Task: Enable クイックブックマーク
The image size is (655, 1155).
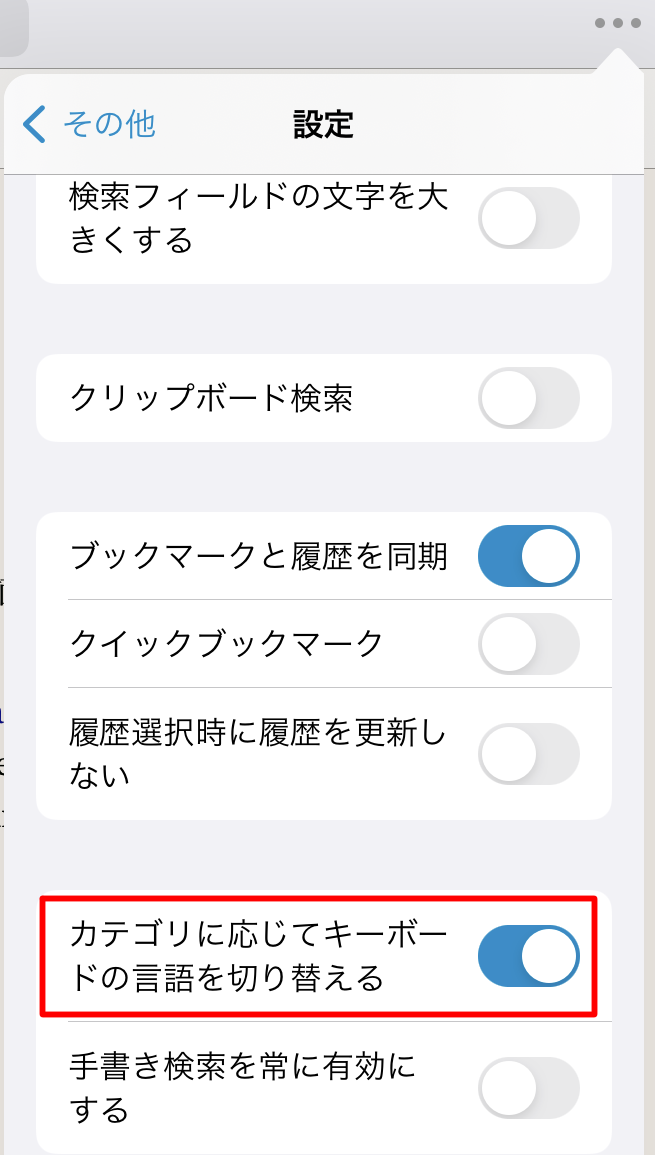Action: pos(528,644)
